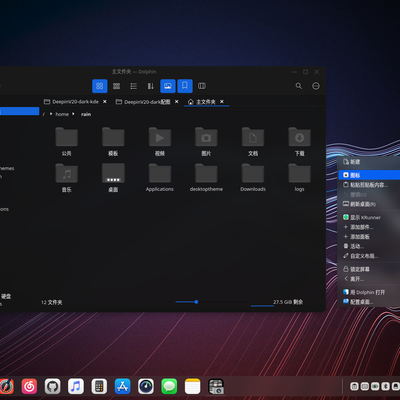Open 新建 in the desktop context menu
Viewport: 400px width, 400px height.
tap(369, 162)
